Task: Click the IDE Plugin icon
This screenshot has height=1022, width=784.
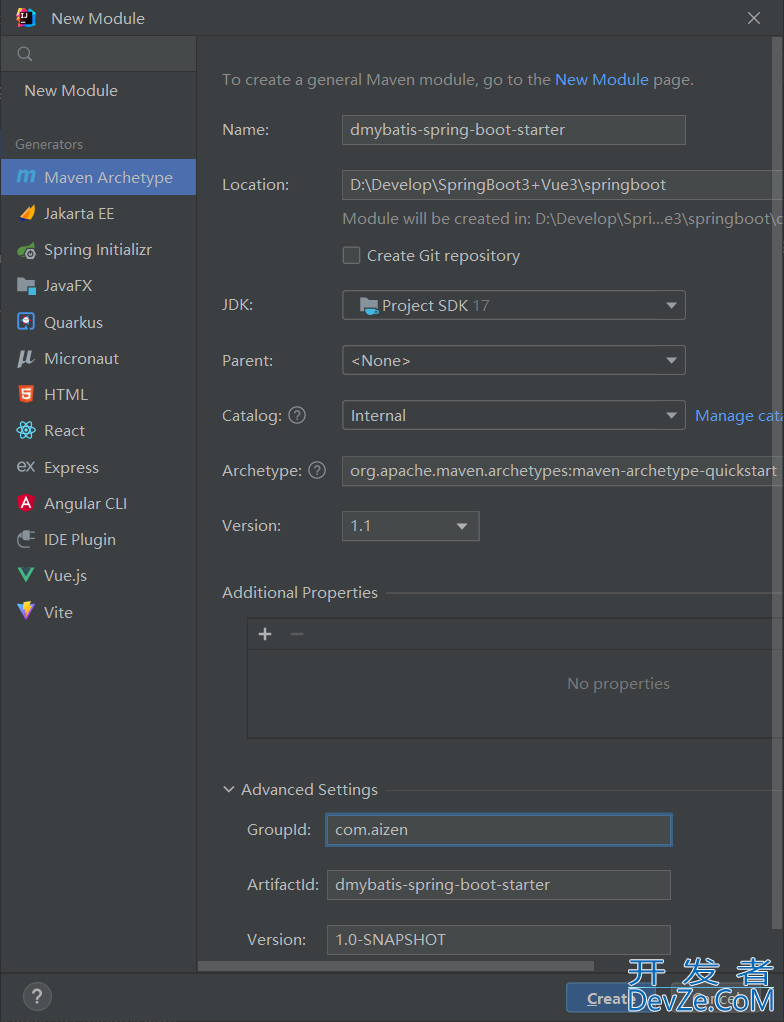Action: (26, 539)
